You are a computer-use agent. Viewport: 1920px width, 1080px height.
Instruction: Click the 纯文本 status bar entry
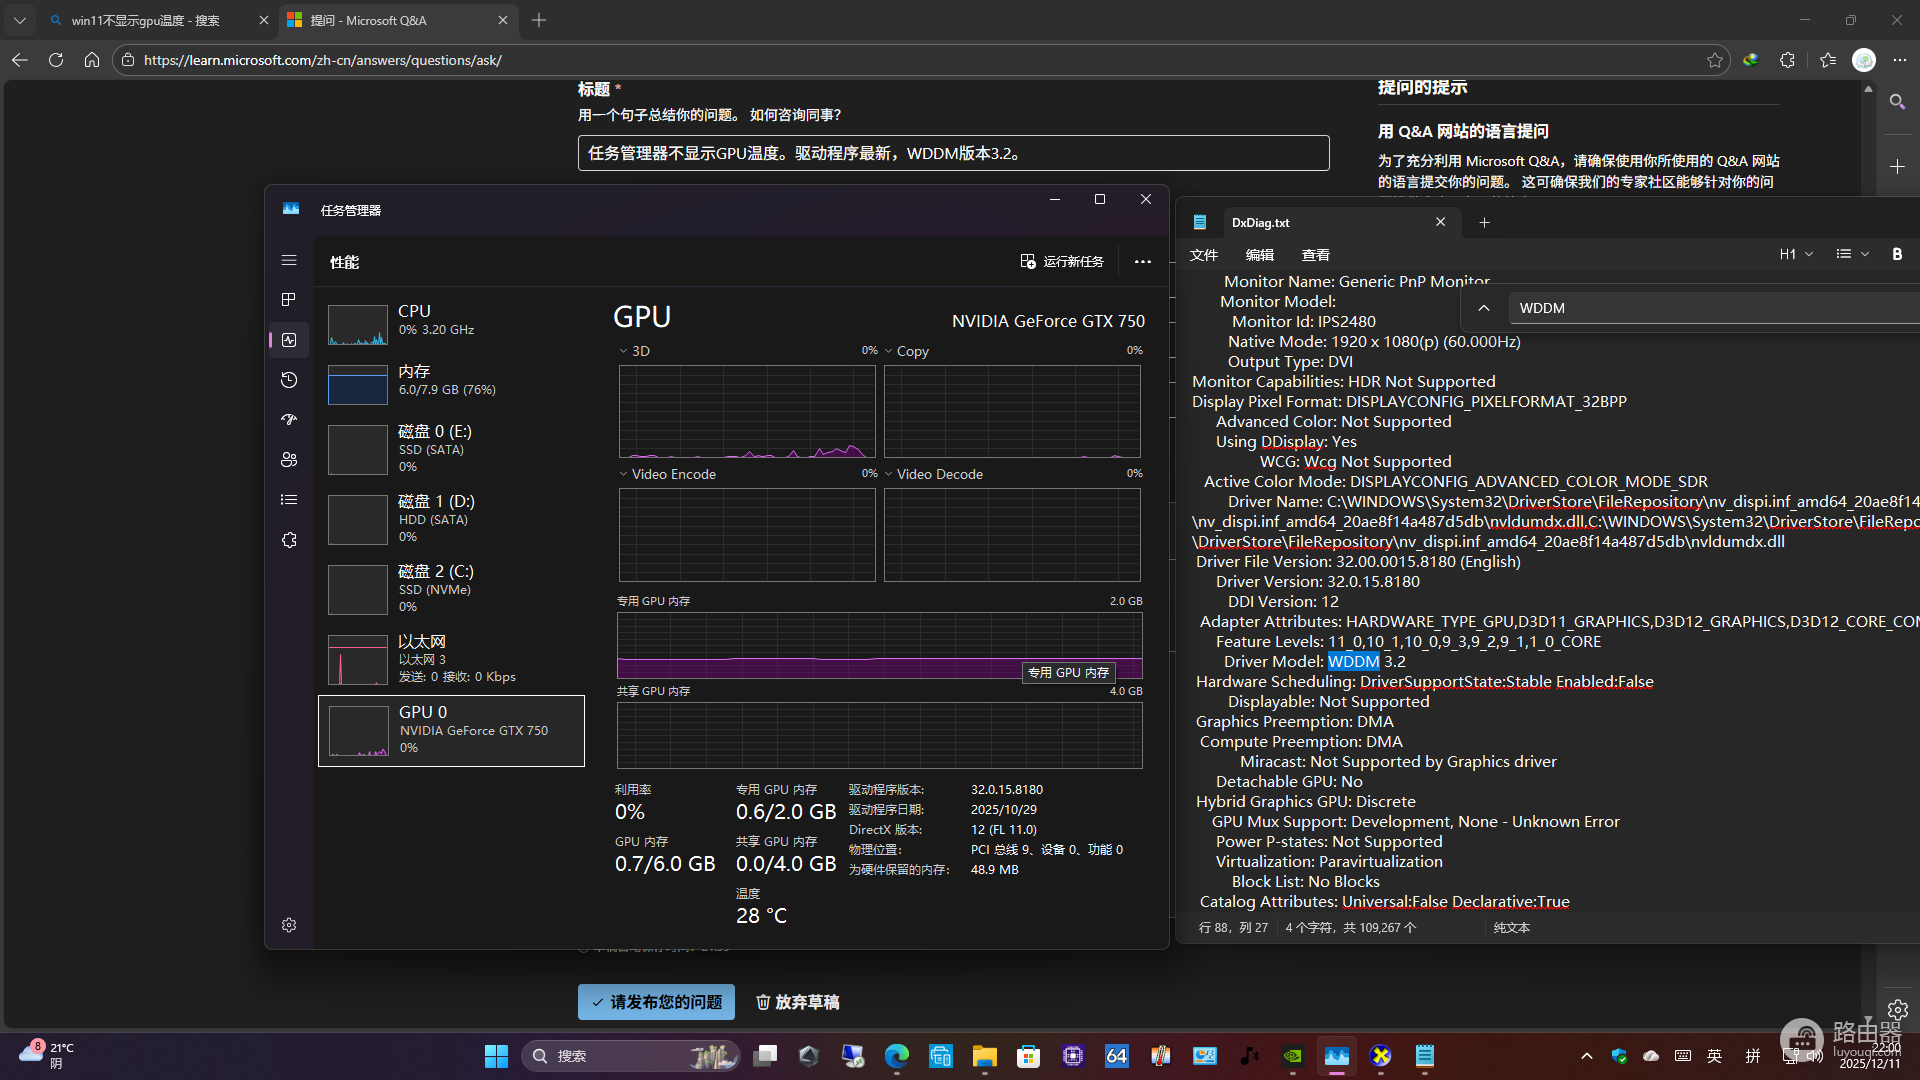(x=1511, y=928)
